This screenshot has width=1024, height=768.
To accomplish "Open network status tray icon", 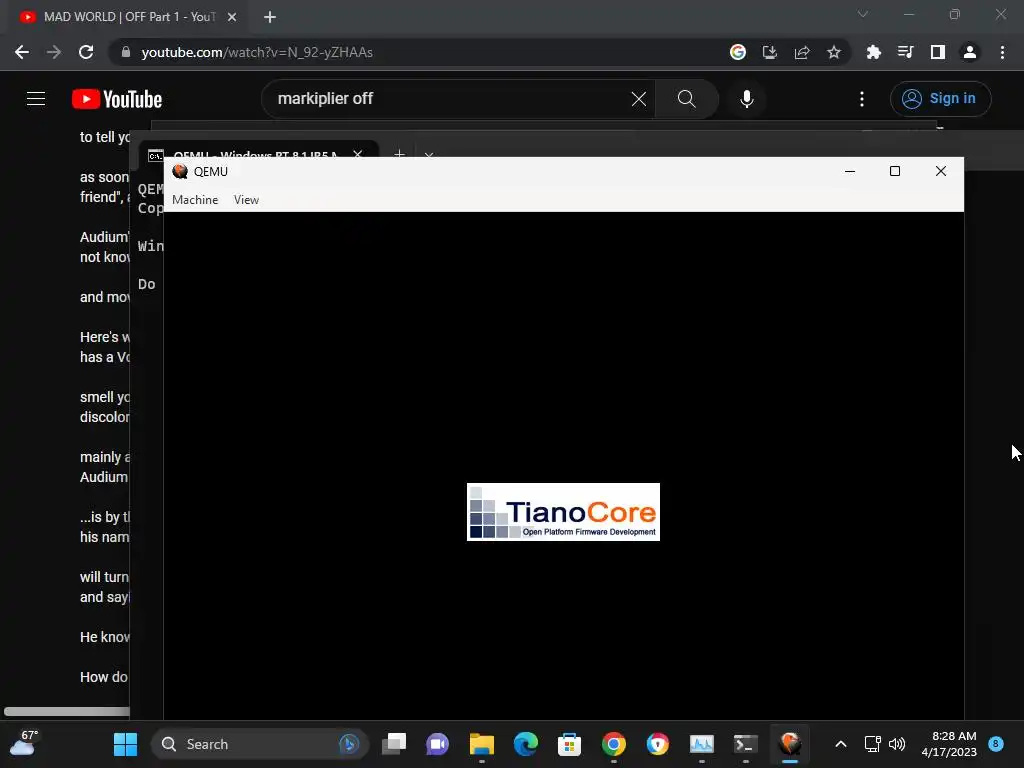I will (872, 744).
